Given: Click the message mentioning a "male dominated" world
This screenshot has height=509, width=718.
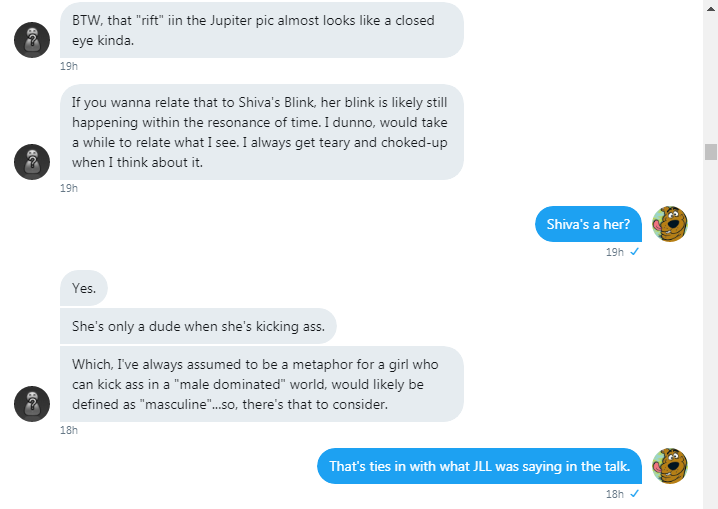Looking at the screenshot, I should [262, 384].
